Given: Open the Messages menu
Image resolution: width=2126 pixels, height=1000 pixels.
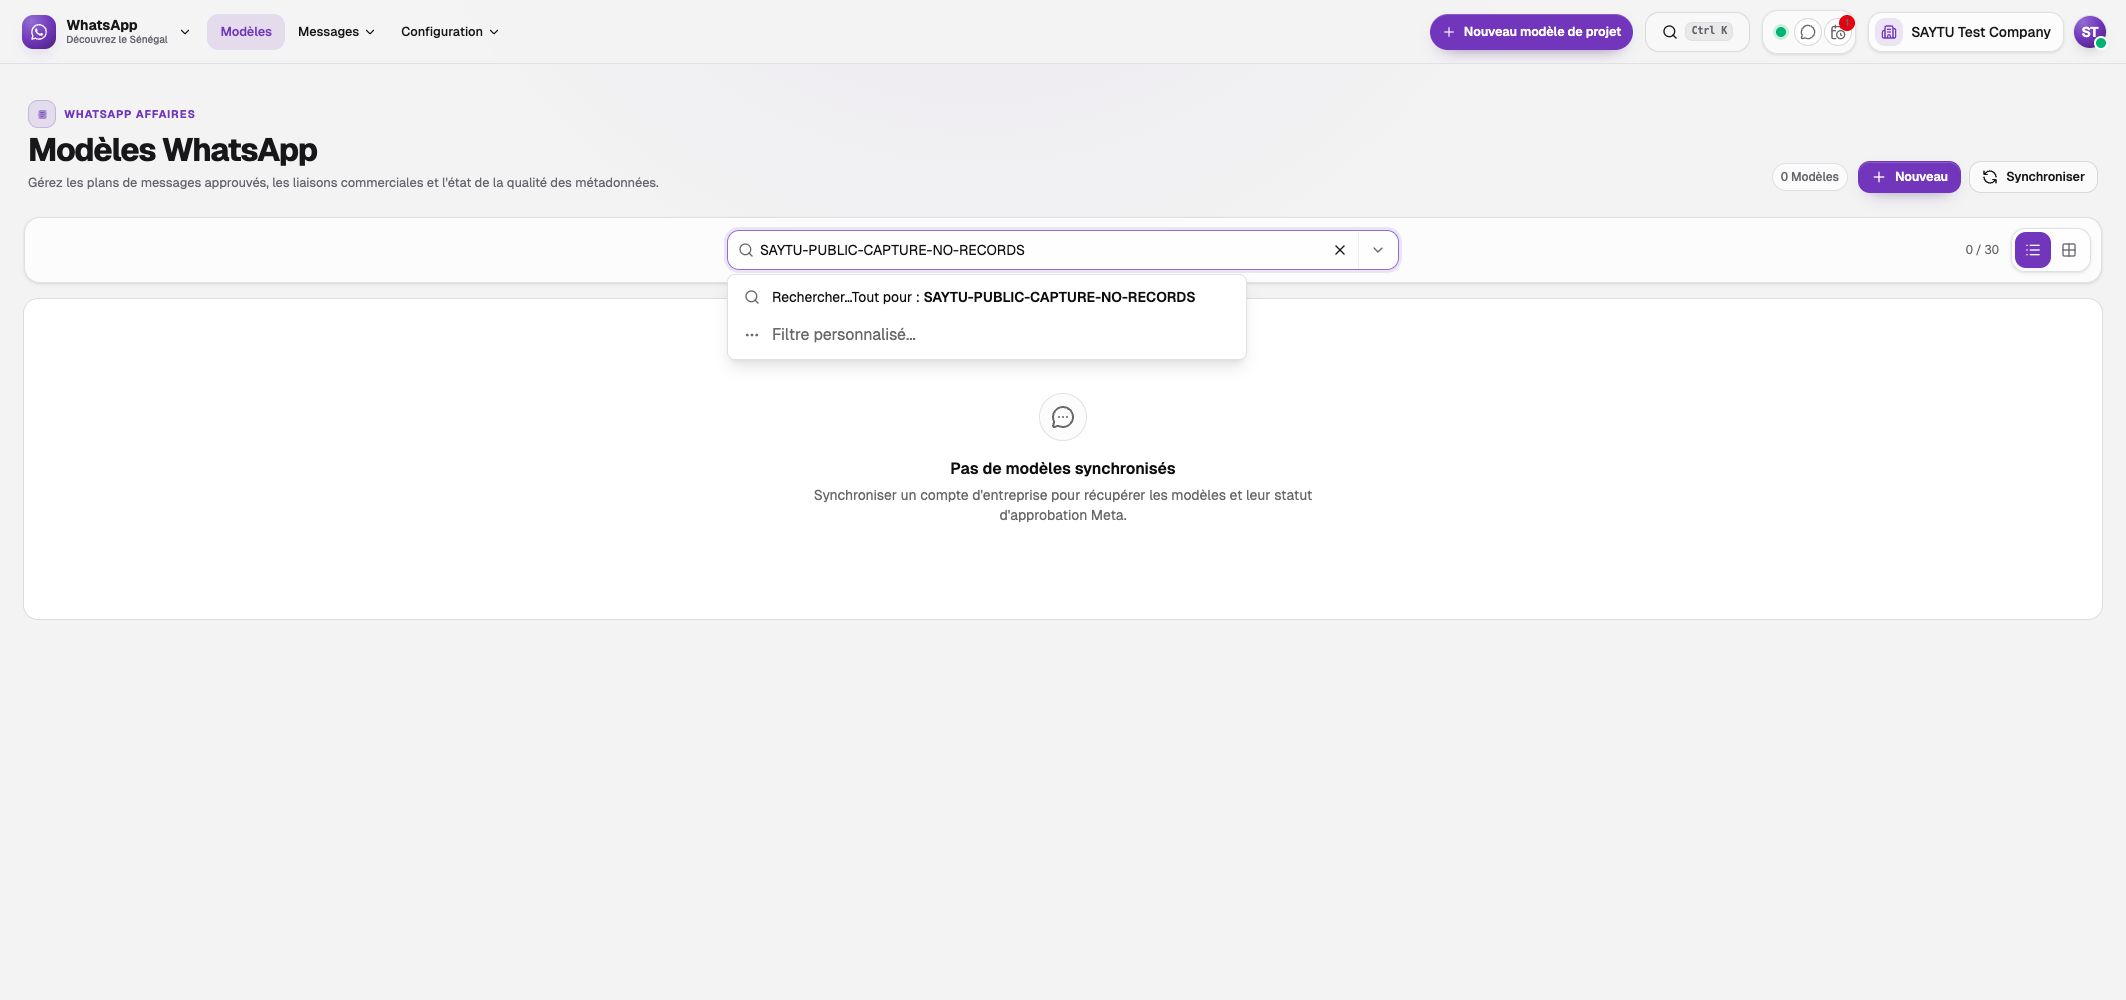Looking at the screenshot, I should [336, 32].
